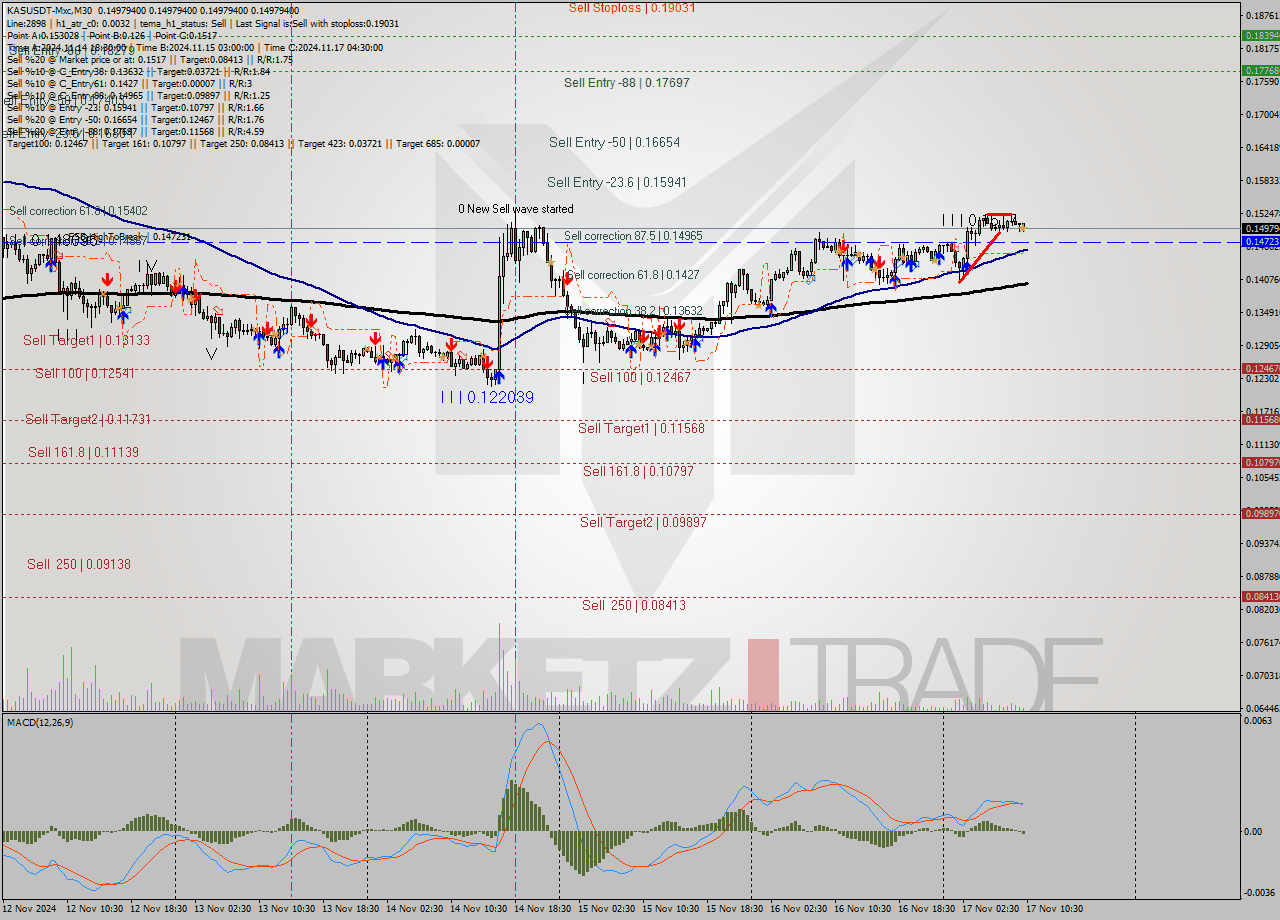
Task: Select 'Sell 250 | 0.08413' label
Action: coord(634,605)
